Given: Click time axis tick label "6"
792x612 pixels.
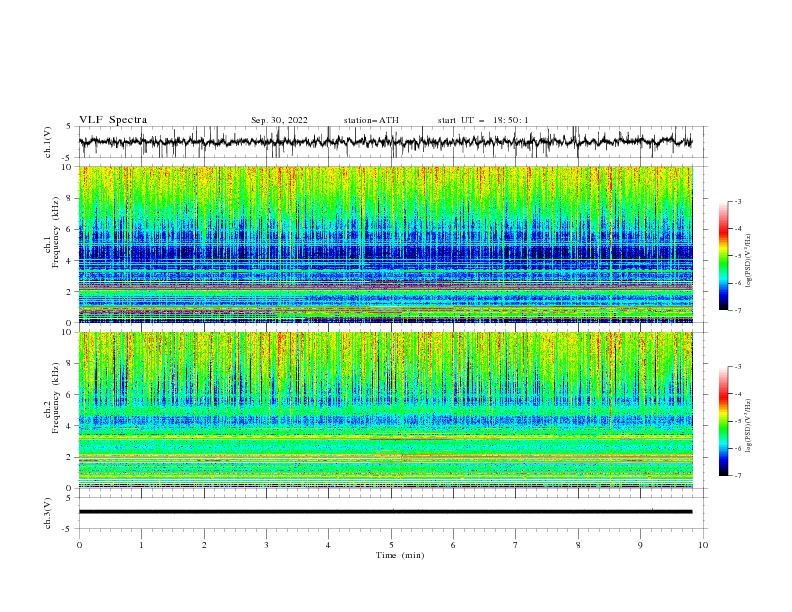Looking at the screenshot, I should tap(453, 545).
